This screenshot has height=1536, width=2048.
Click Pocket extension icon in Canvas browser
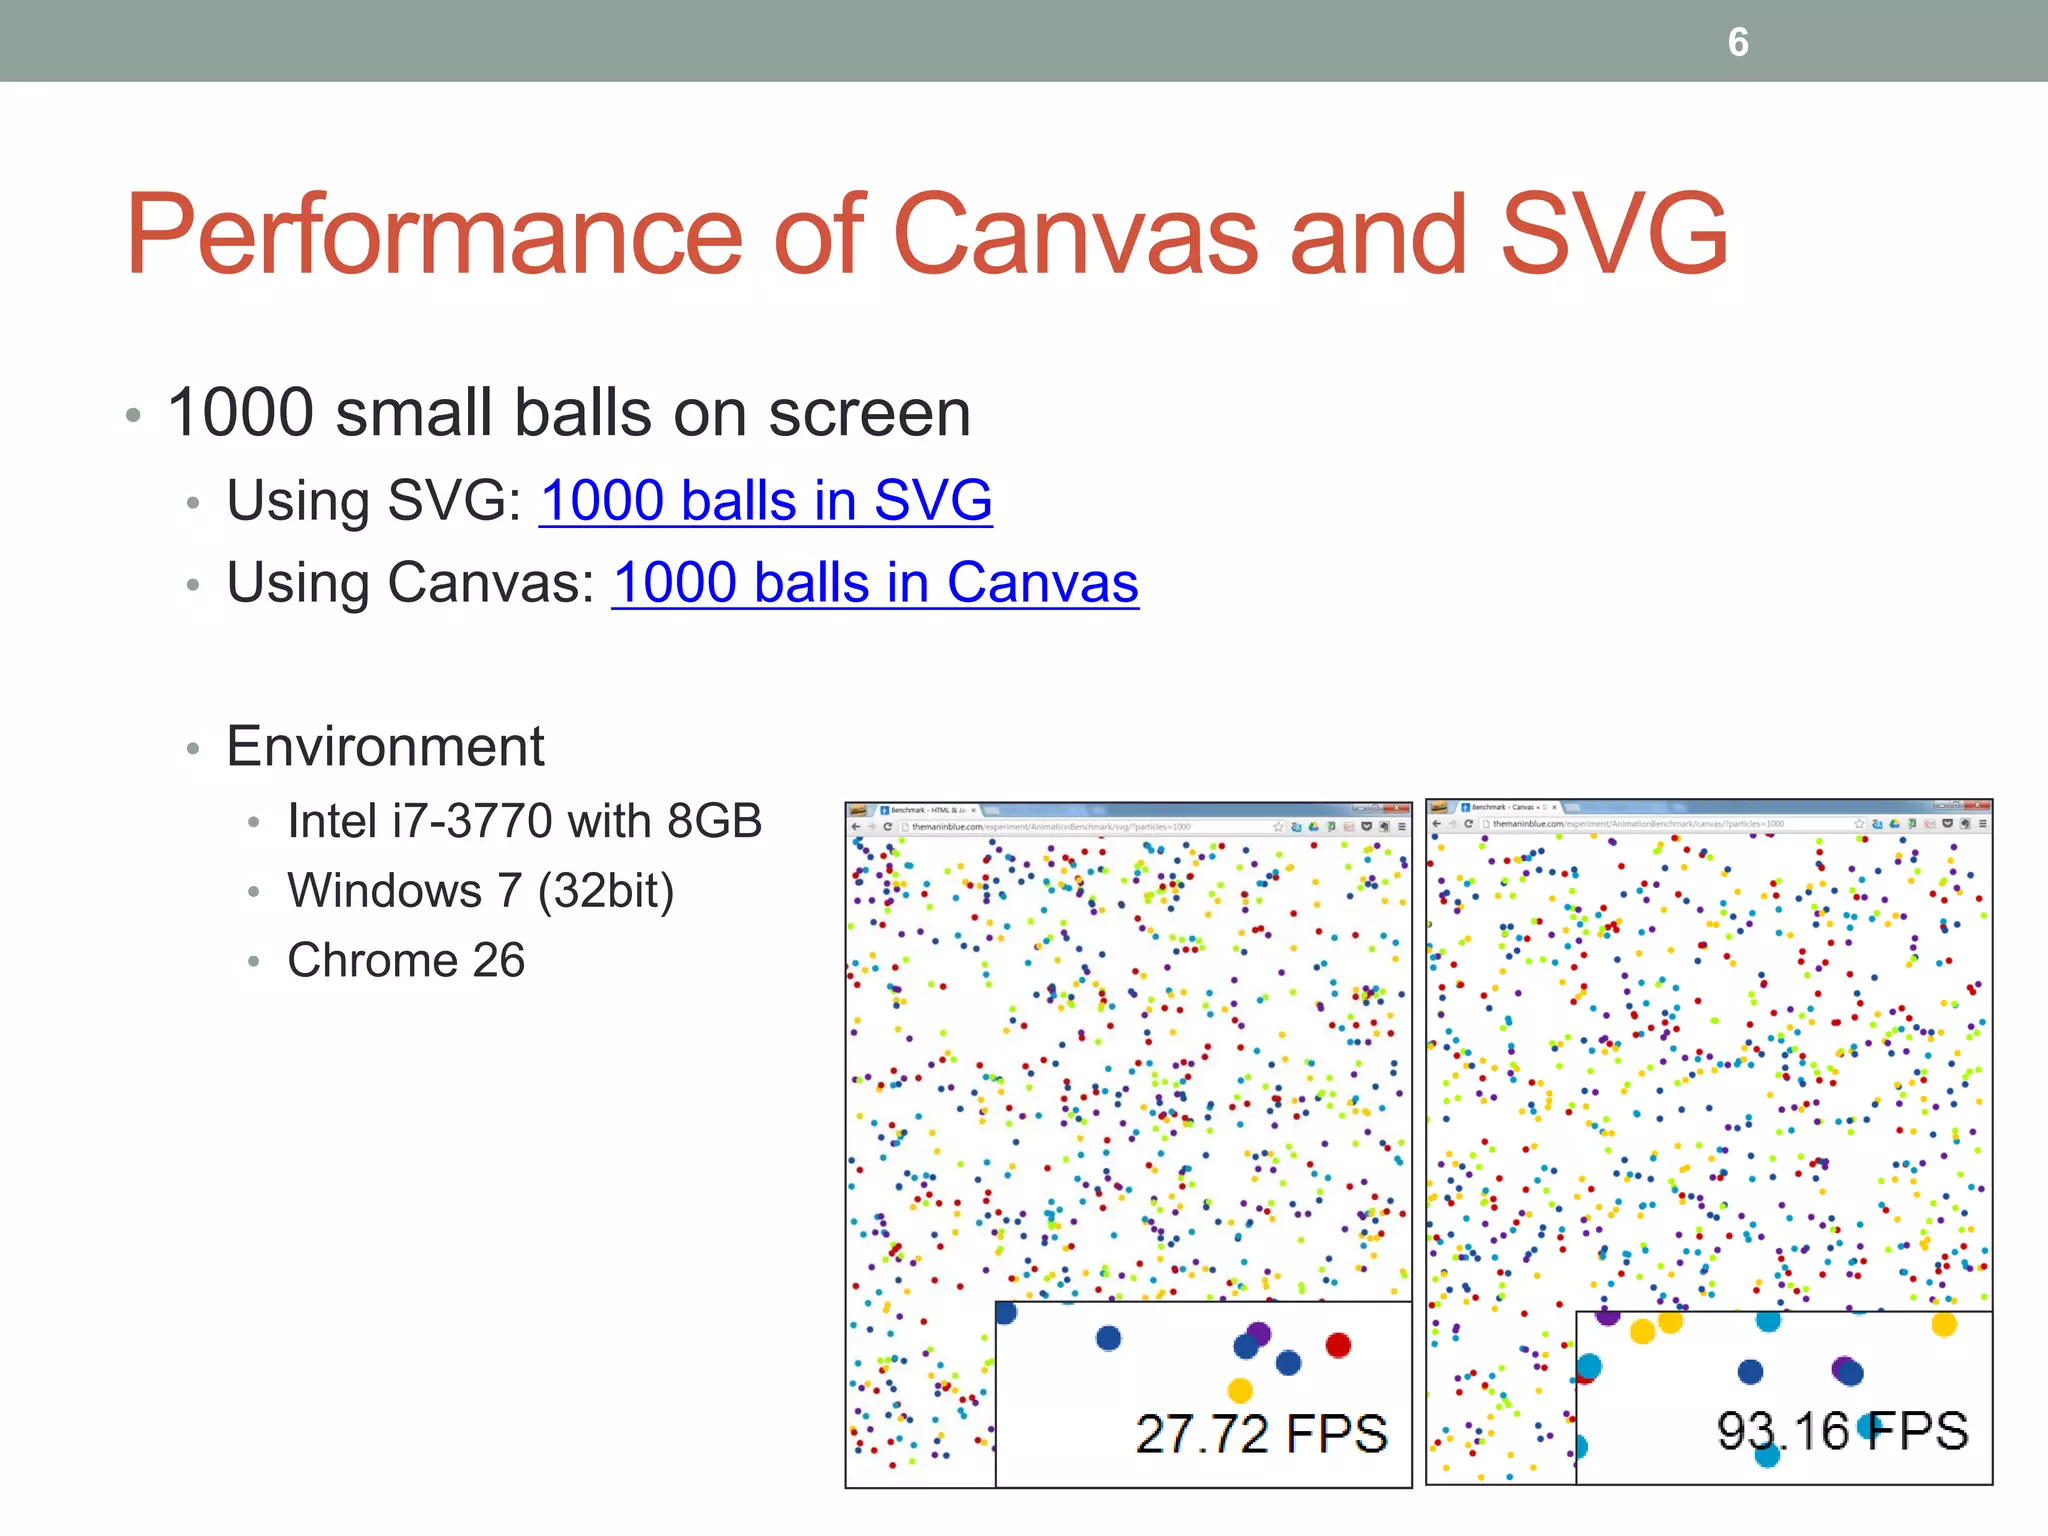click(x=1947, y=824)
